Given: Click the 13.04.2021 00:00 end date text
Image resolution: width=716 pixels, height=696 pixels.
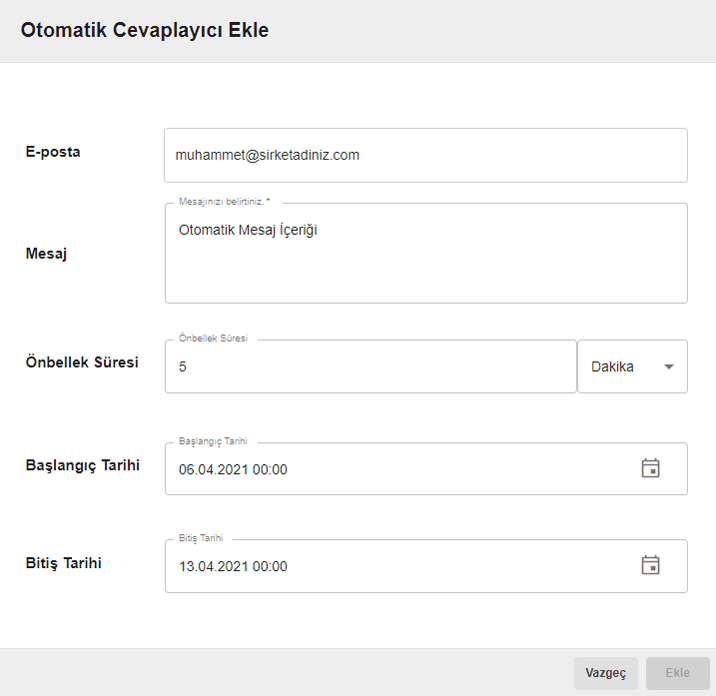Looking at the screenshot, I should pos(233,566).
